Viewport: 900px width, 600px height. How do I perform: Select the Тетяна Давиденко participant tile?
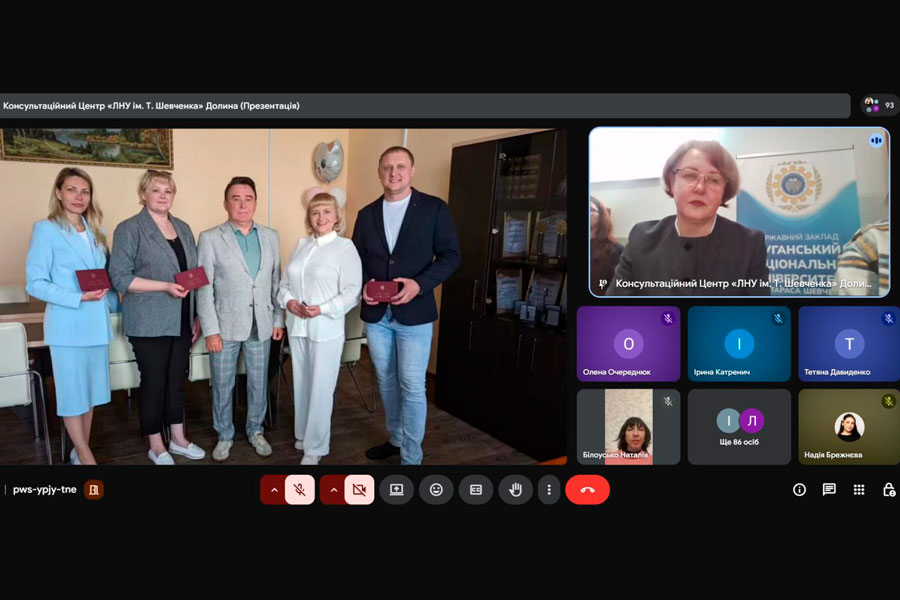tap(849, 344)
